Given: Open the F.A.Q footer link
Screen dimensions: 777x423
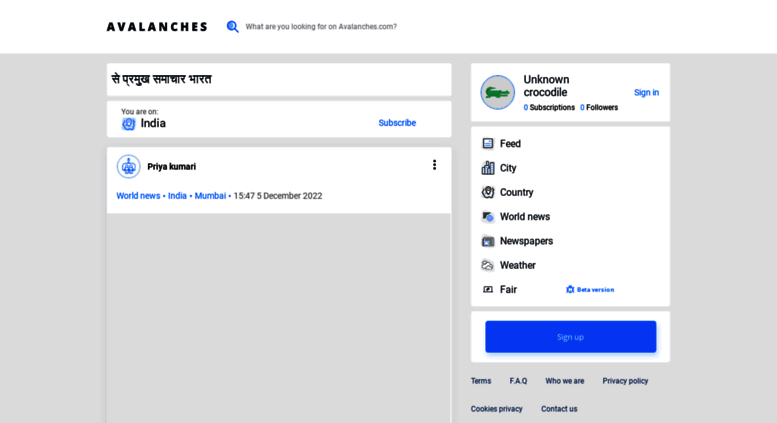Looking at the screenshot, I should (518, 381).
